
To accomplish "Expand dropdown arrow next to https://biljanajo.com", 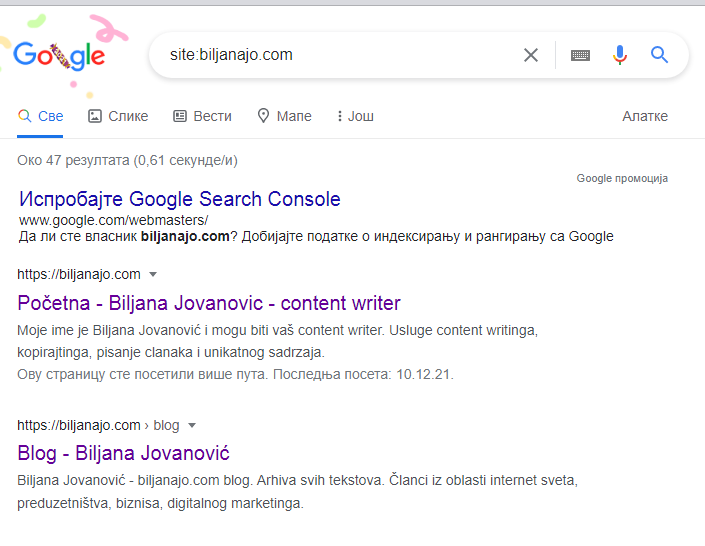I will point(153,274).
